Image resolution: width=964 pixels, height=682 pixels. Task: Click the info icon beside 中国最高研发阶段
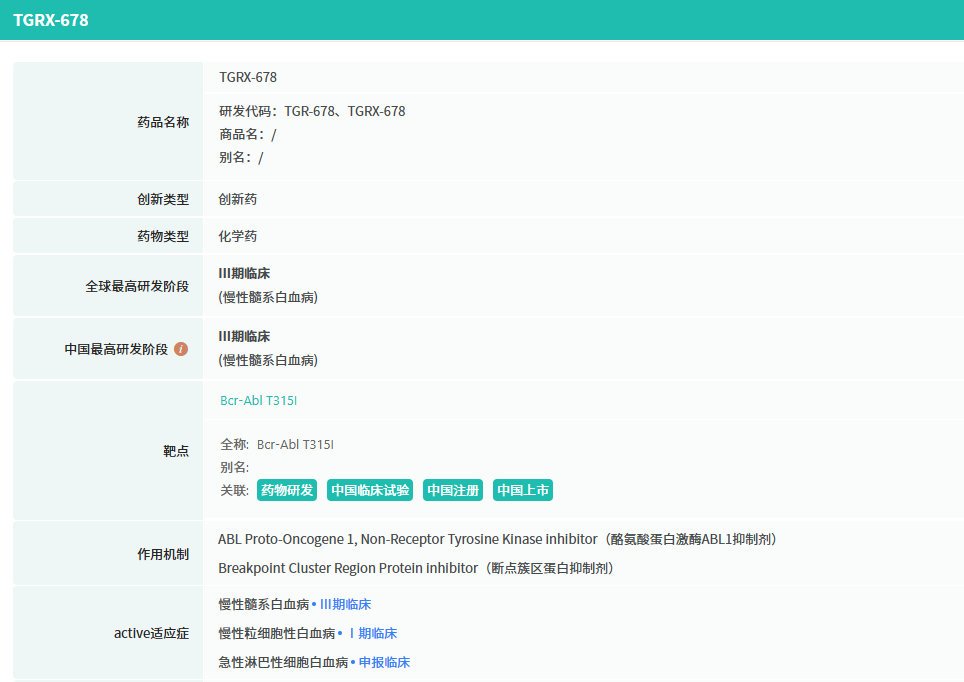click(x=181, y=349)
